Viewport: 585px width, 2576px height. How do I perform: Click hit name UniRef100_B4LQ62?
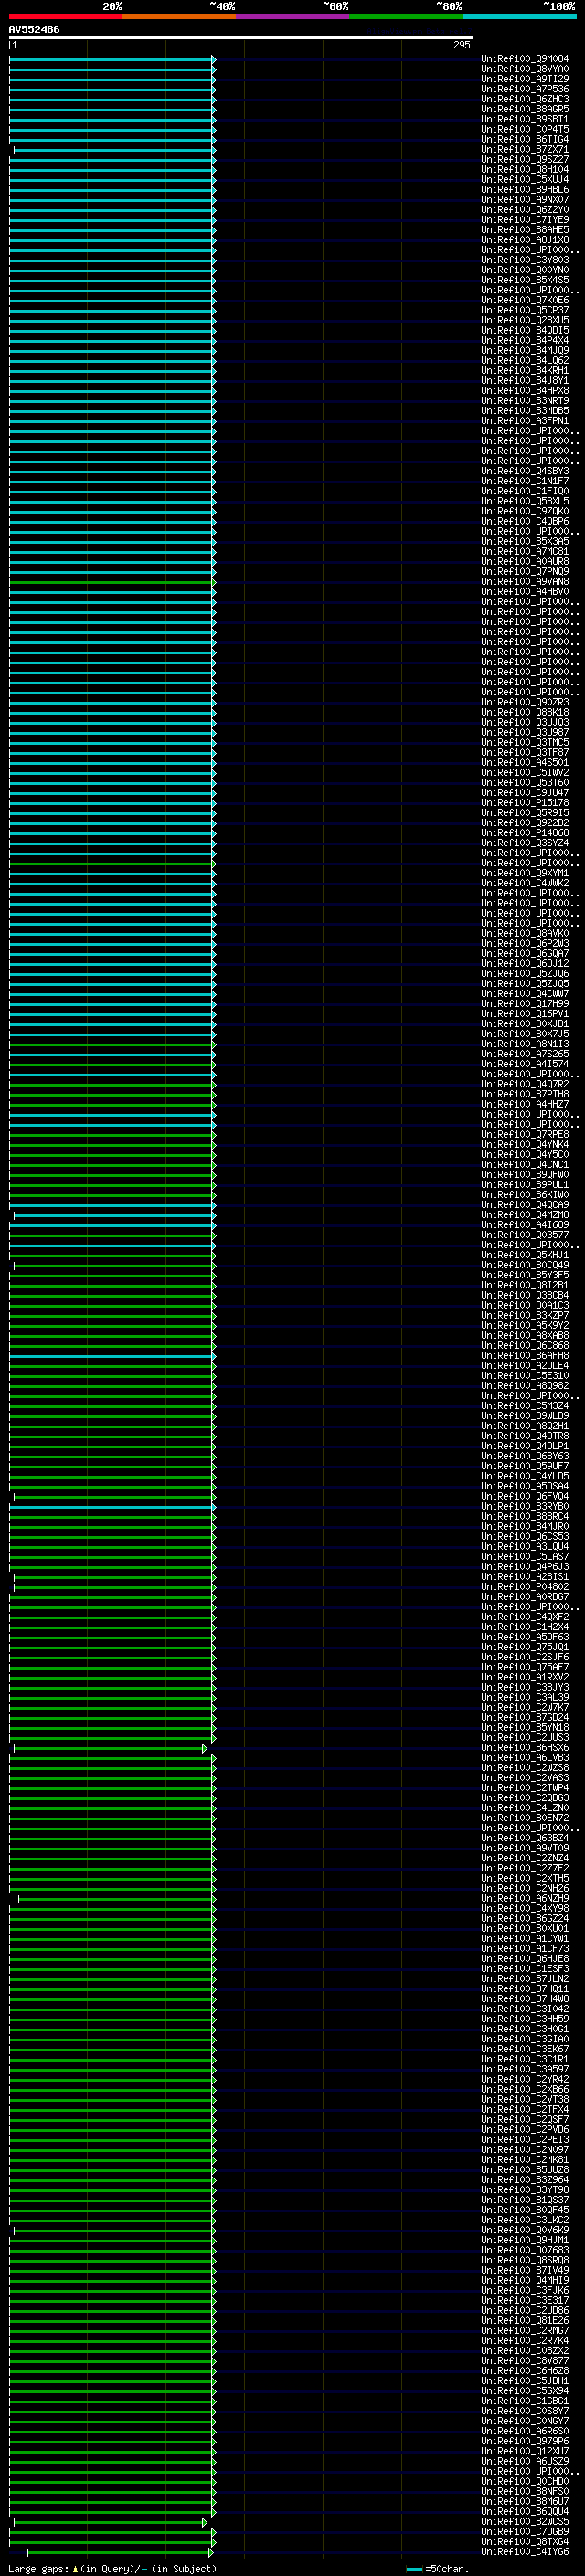pyautogui.click(x=525, y=360)
